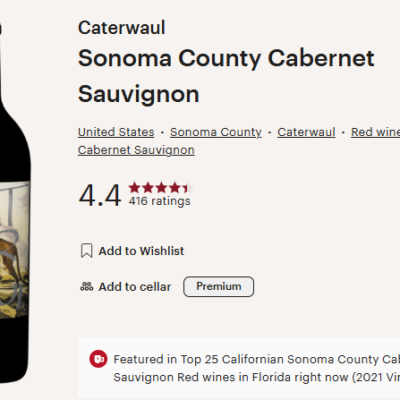This screenshot has height=400, width=400.
Task: Click the Premium badge button
Action: (219, 286)
